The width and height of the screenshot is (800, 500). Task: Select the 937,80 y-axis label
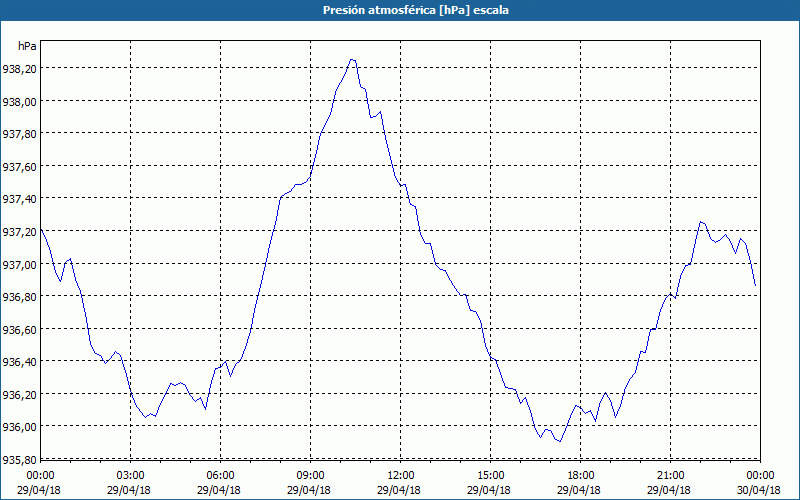(x=19, y=134)
